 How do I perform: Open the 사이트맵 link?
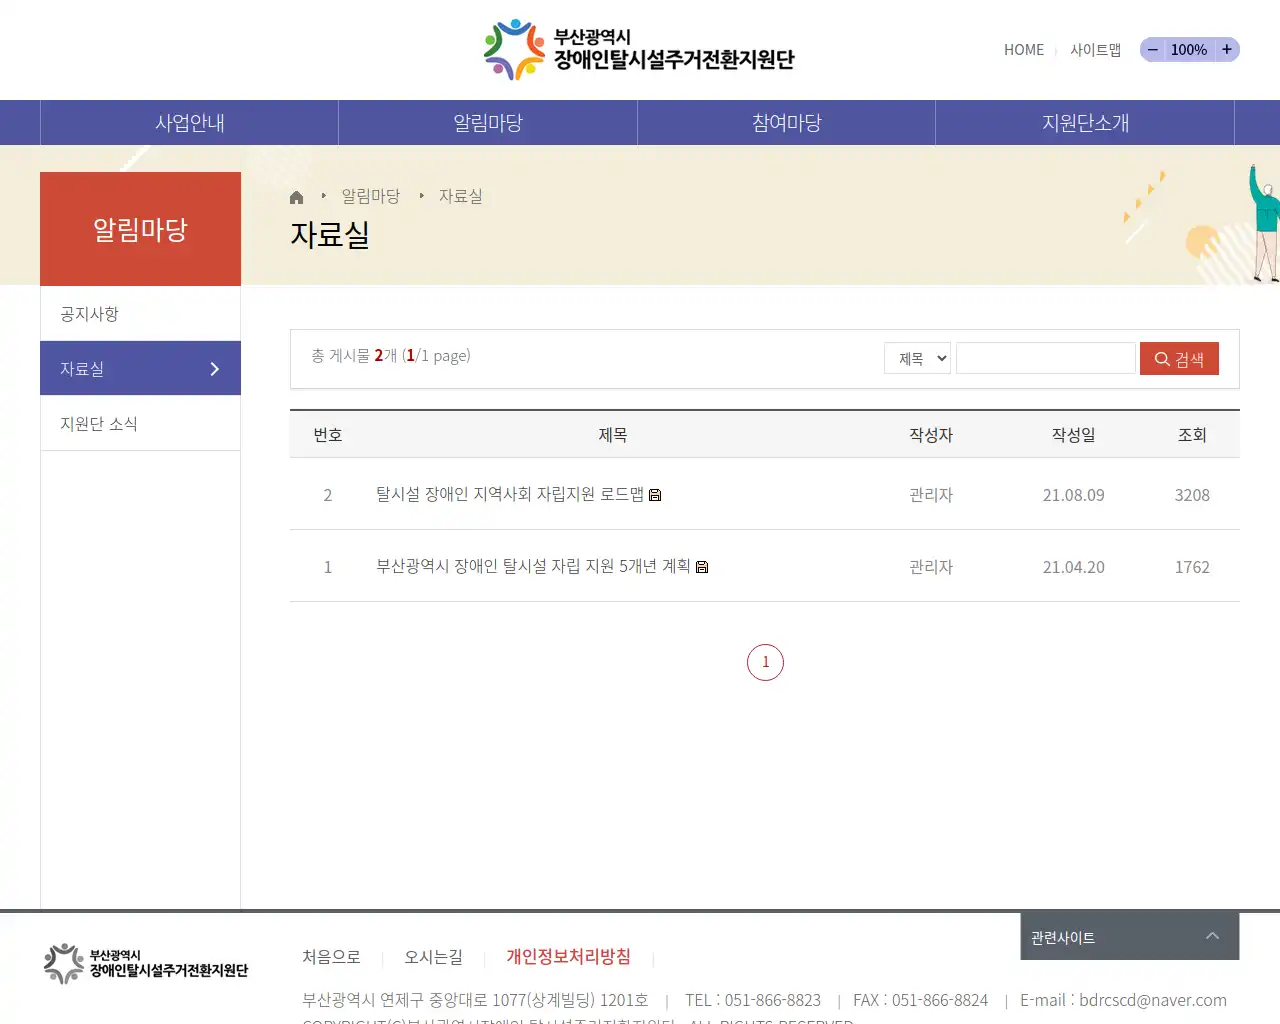1095,50
